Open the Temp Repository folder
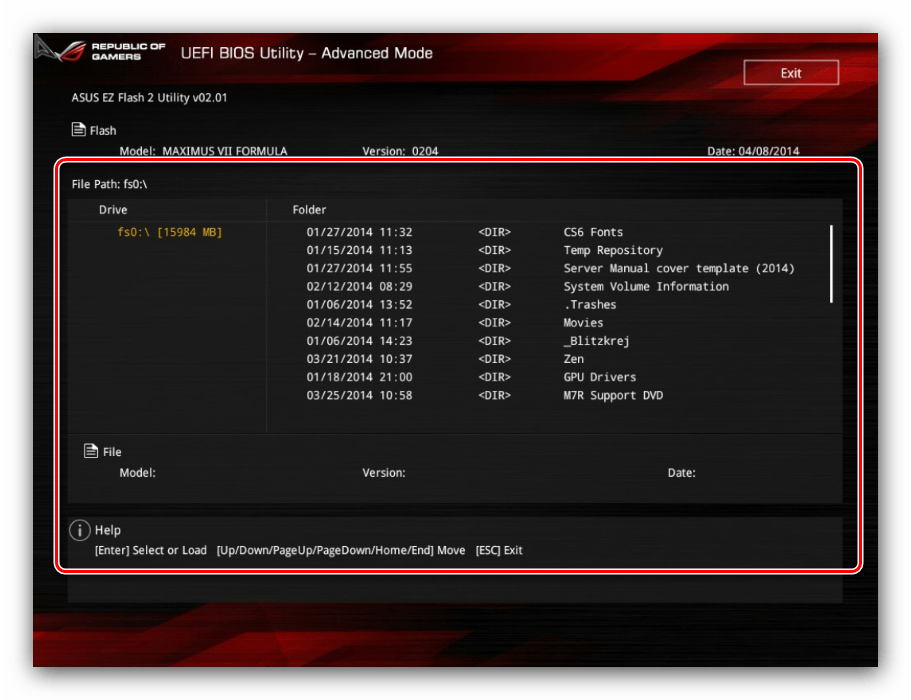The height and width of the screenshot is (700, 911). (x=612, y=250)
